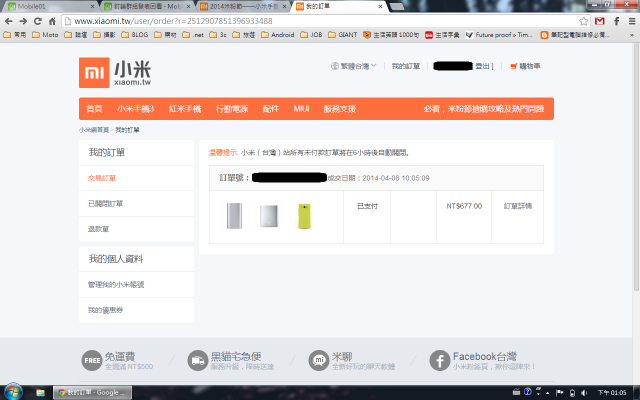This screenshot has width=640, height=400.
Task: Click the page vertical scrollbar
Action: (636, 167)
